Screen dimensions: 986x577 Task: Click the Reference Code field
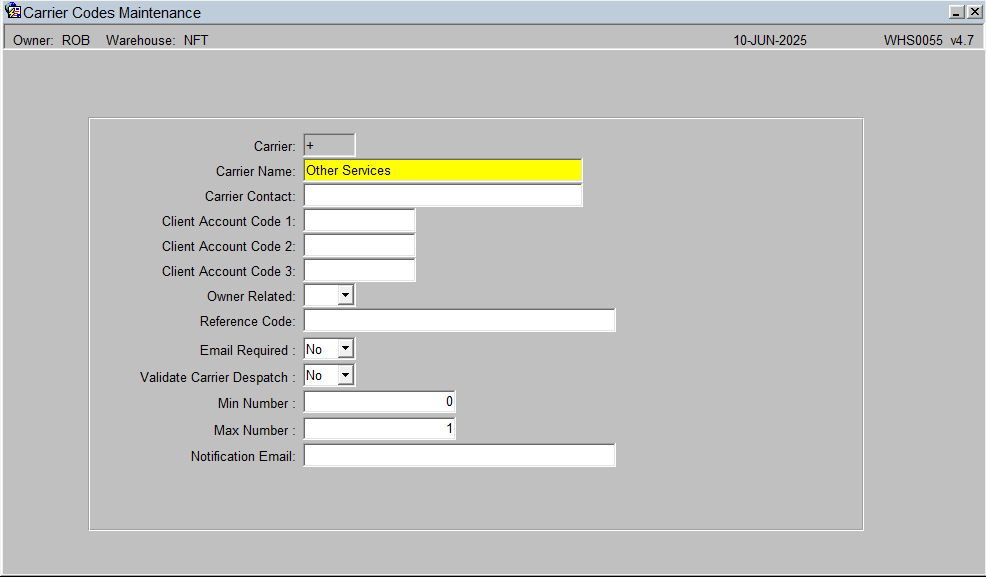pos(459,321)
